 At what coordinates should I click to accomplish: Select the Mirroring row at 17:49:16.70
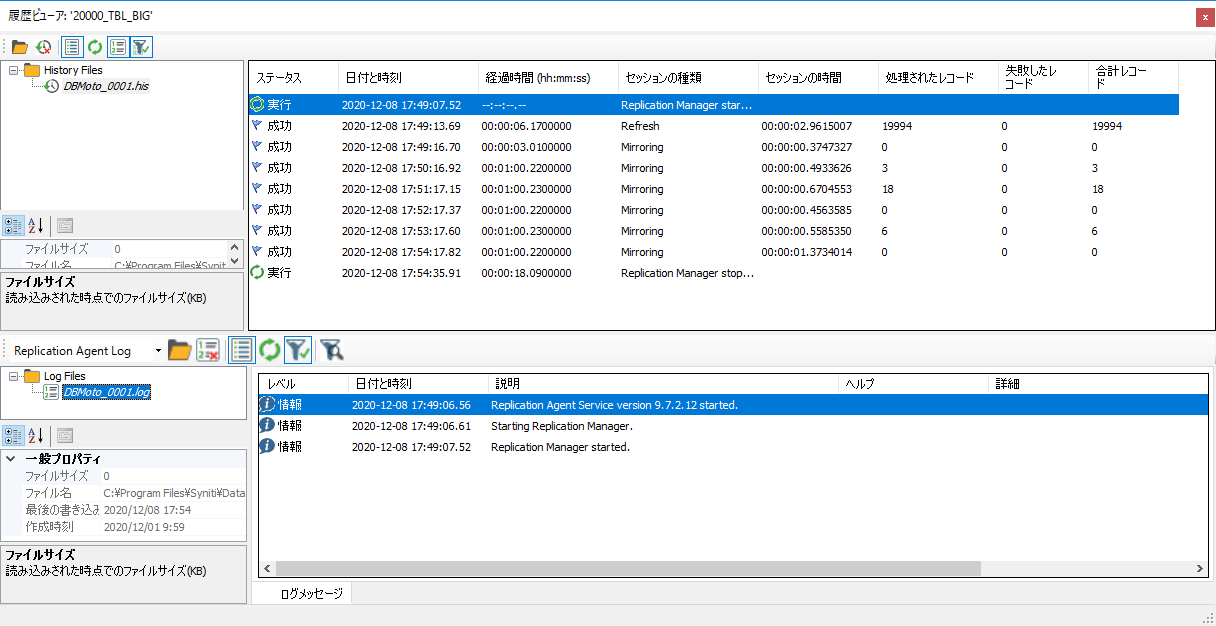click(x=714, y=147)
